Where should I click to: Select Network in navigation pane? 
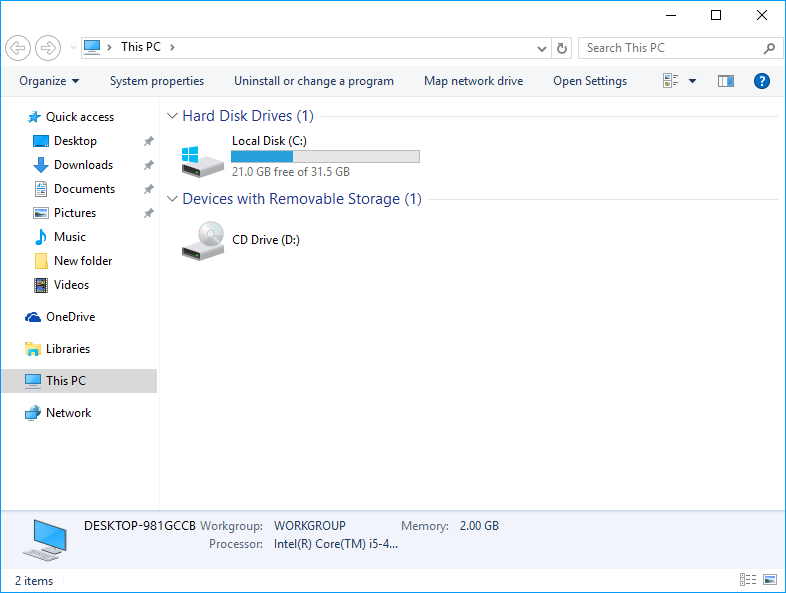pyautogui.click(x=68, y=413)
